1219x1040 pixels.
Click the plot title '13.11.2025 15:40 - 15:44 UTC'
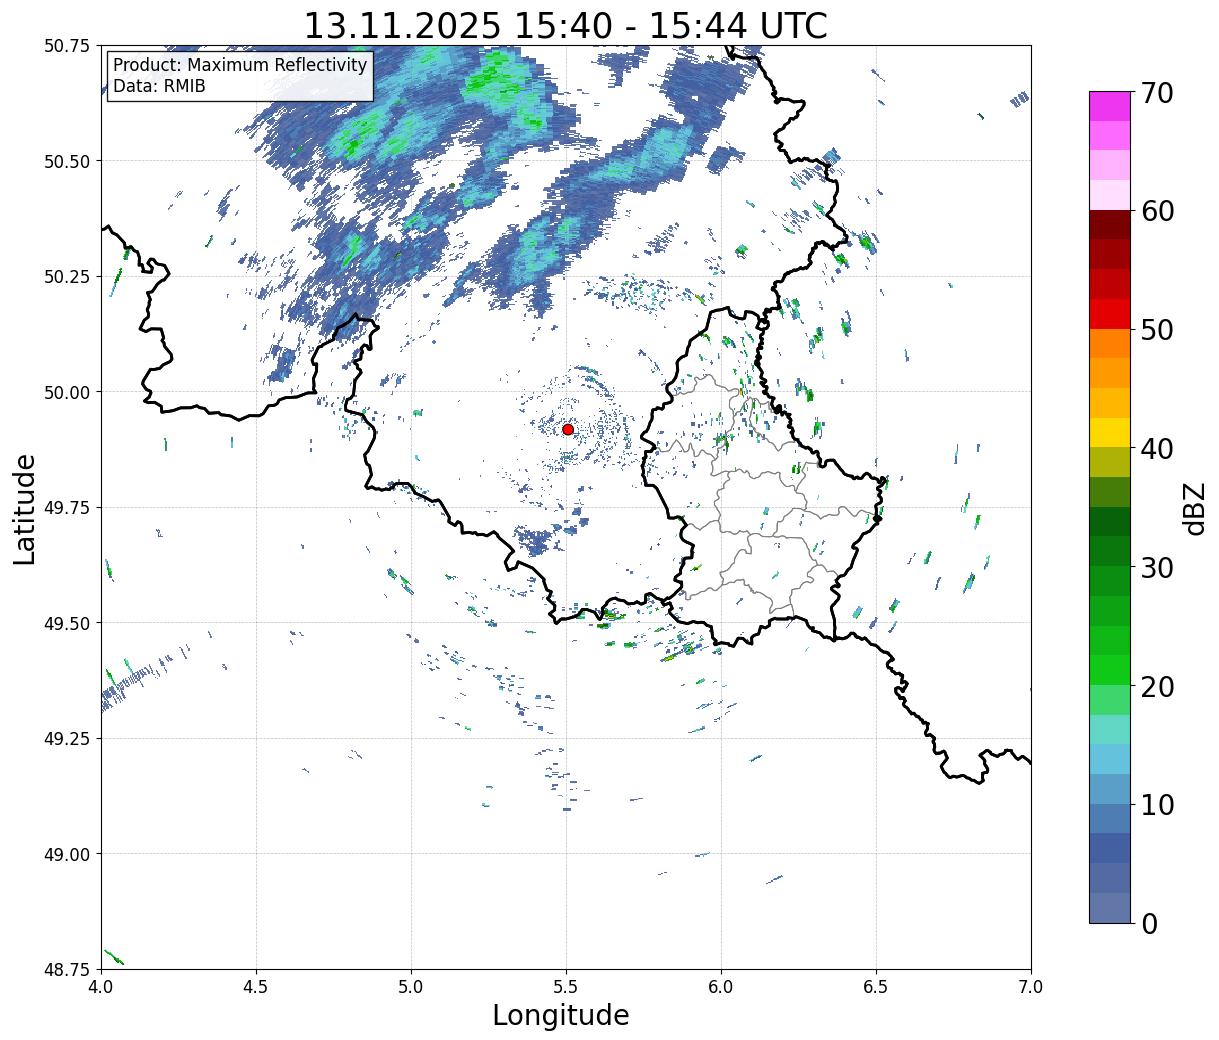coord(565,25)
